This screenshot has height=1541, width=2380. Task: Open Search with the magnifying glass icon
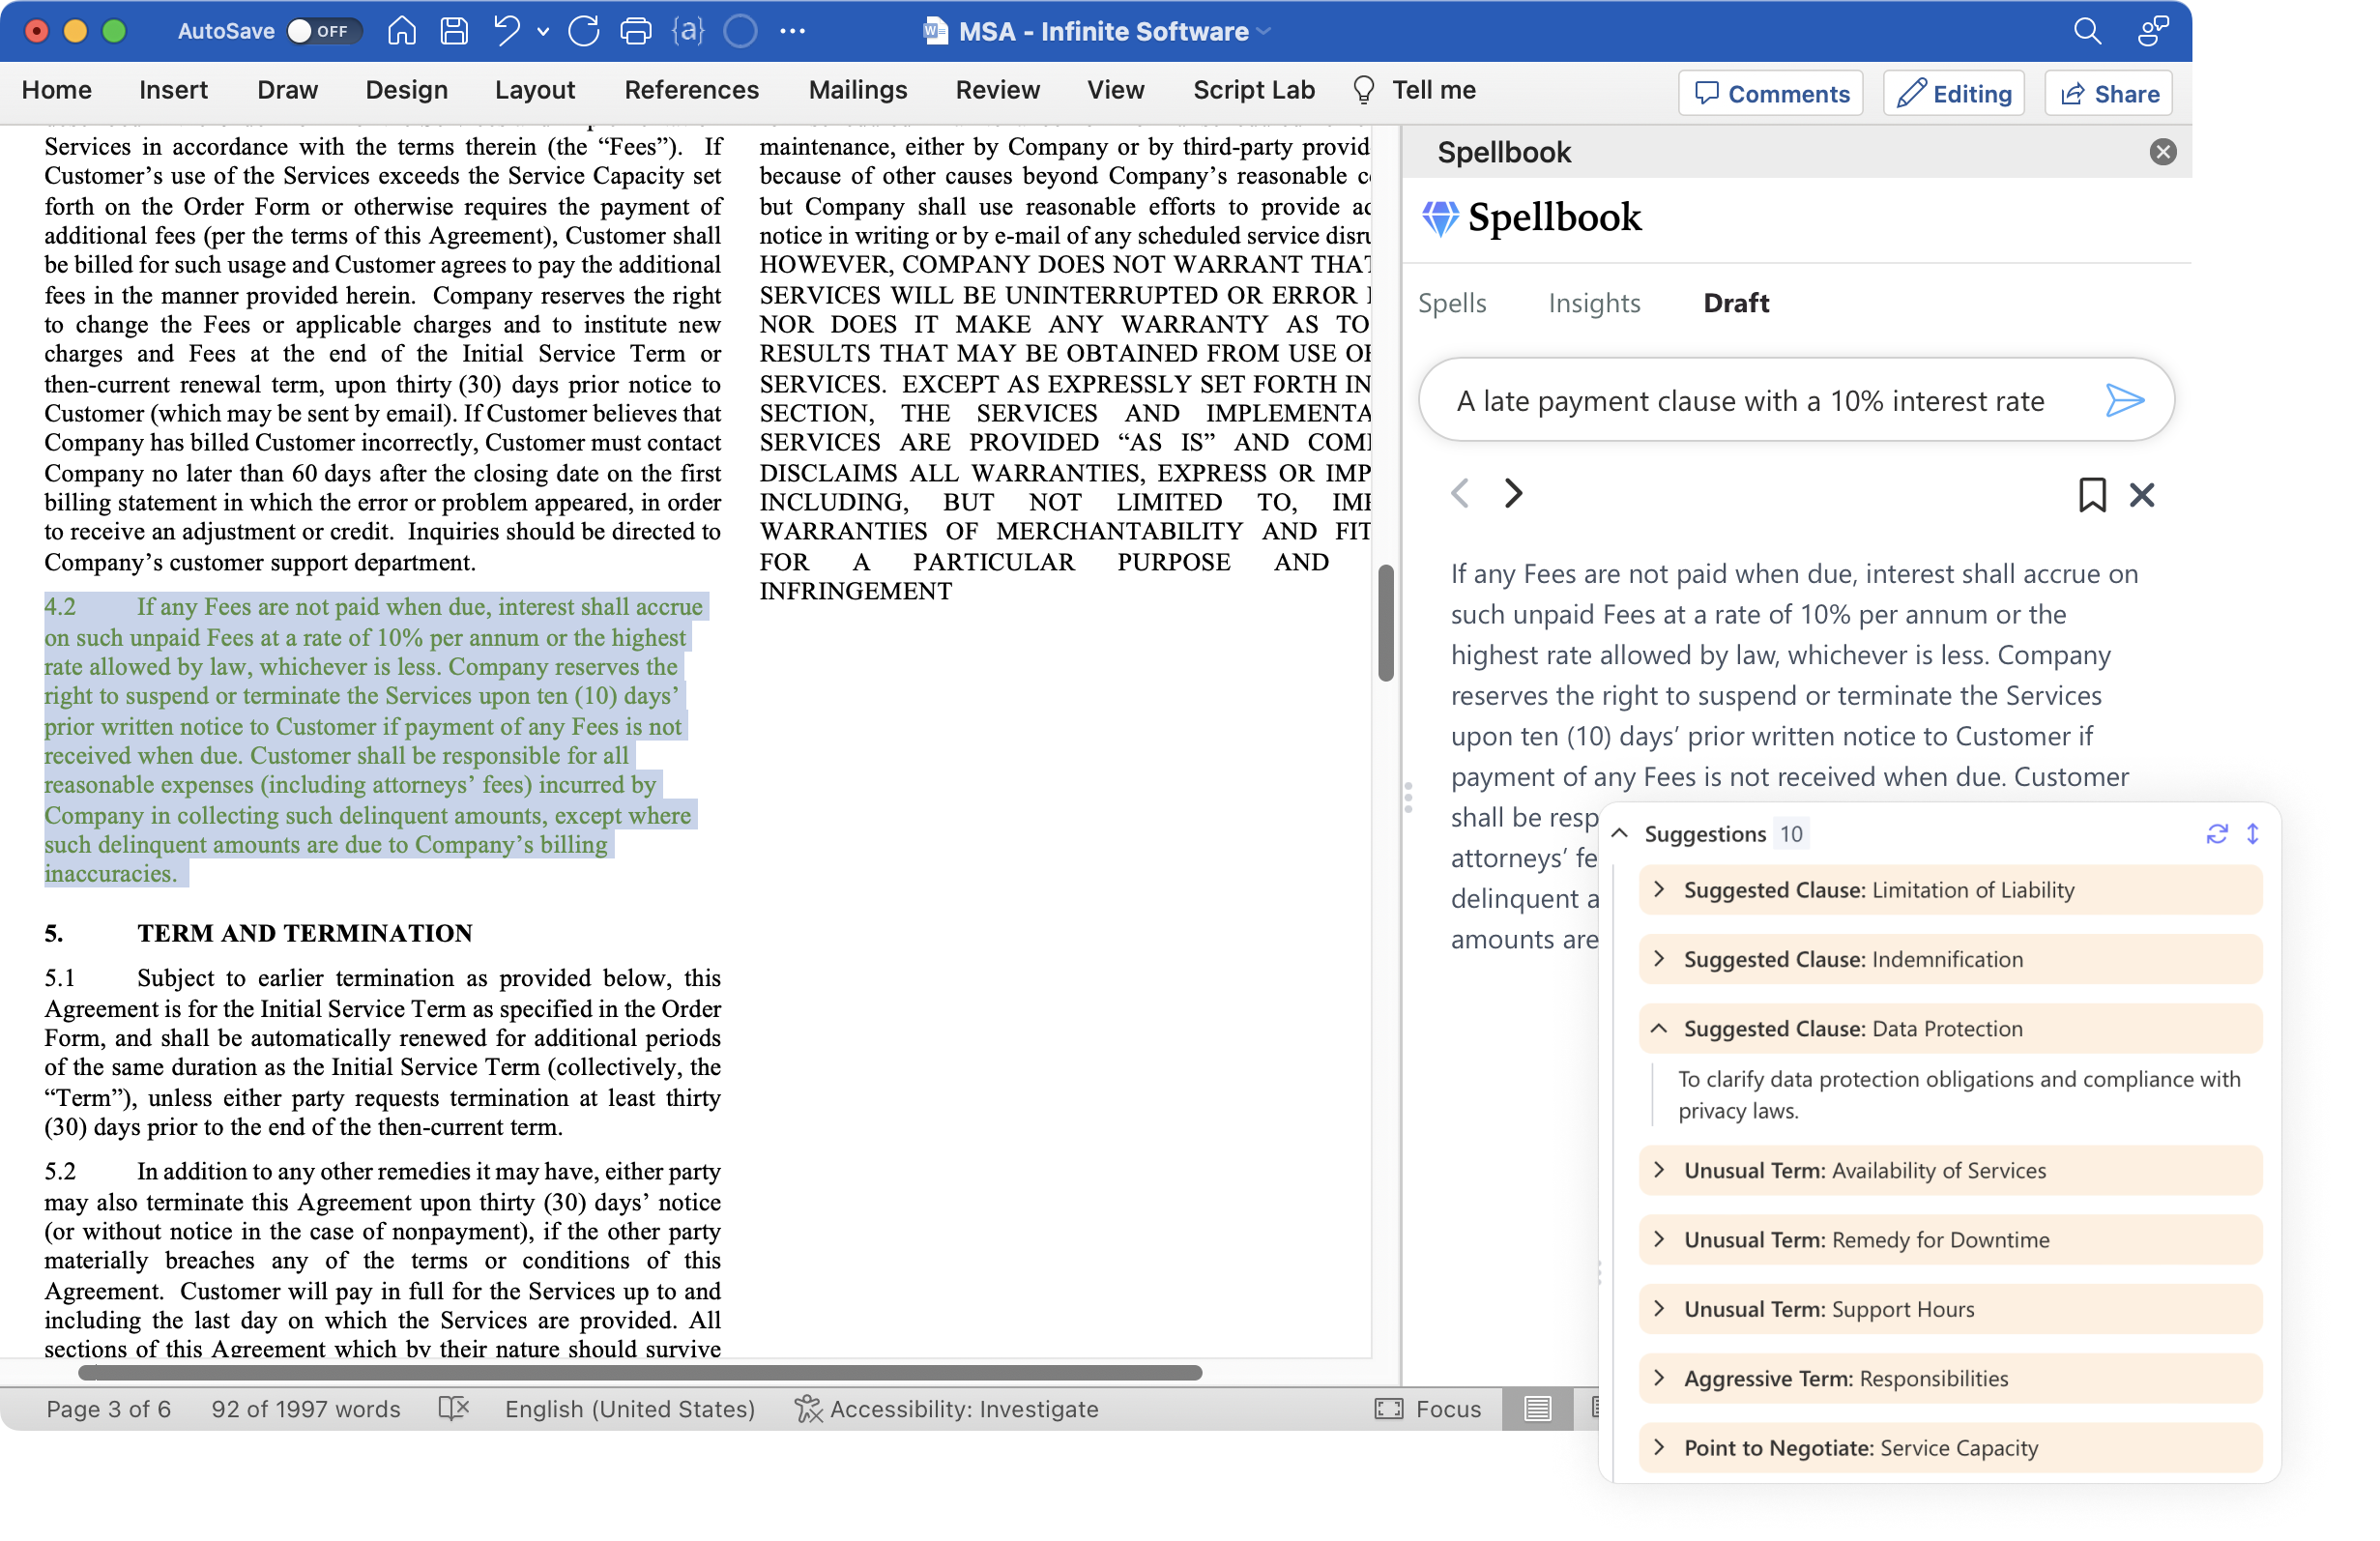(2086, 31)
